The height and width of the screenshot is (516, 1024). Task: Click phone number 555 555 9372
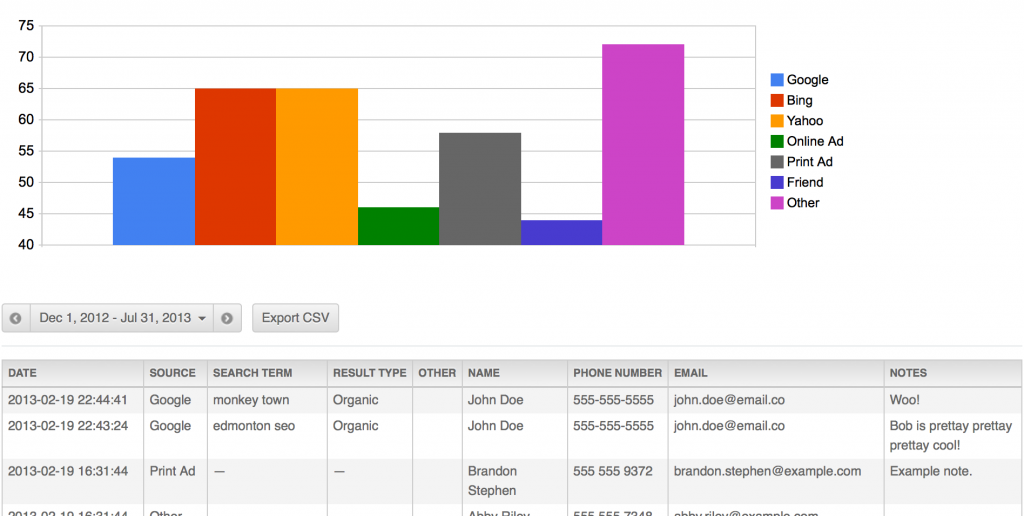point(613,471)
